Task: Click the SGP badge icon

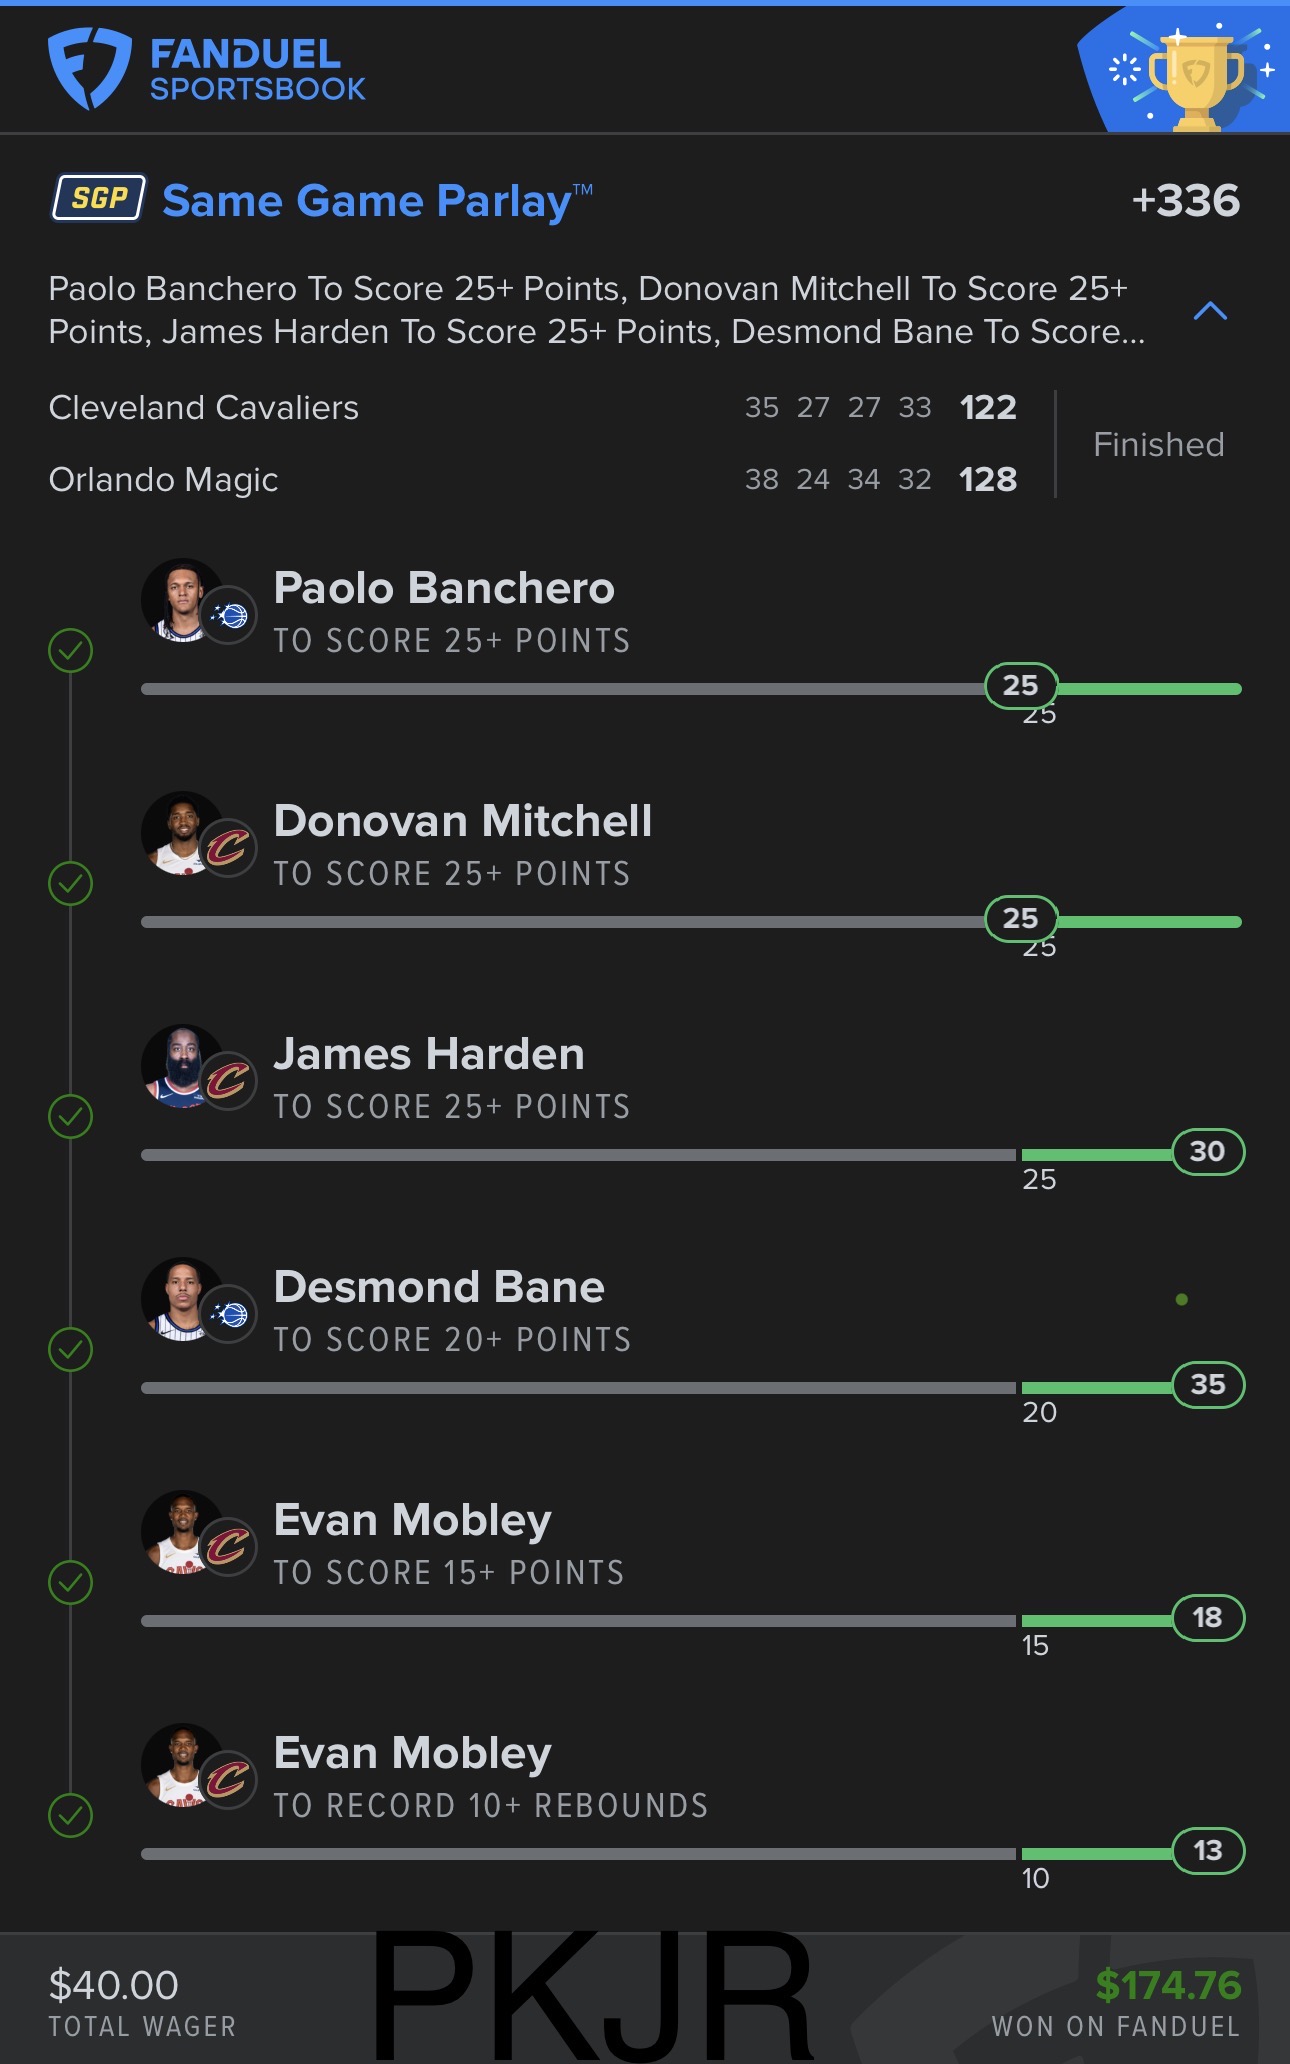Action: coord(99,198)
